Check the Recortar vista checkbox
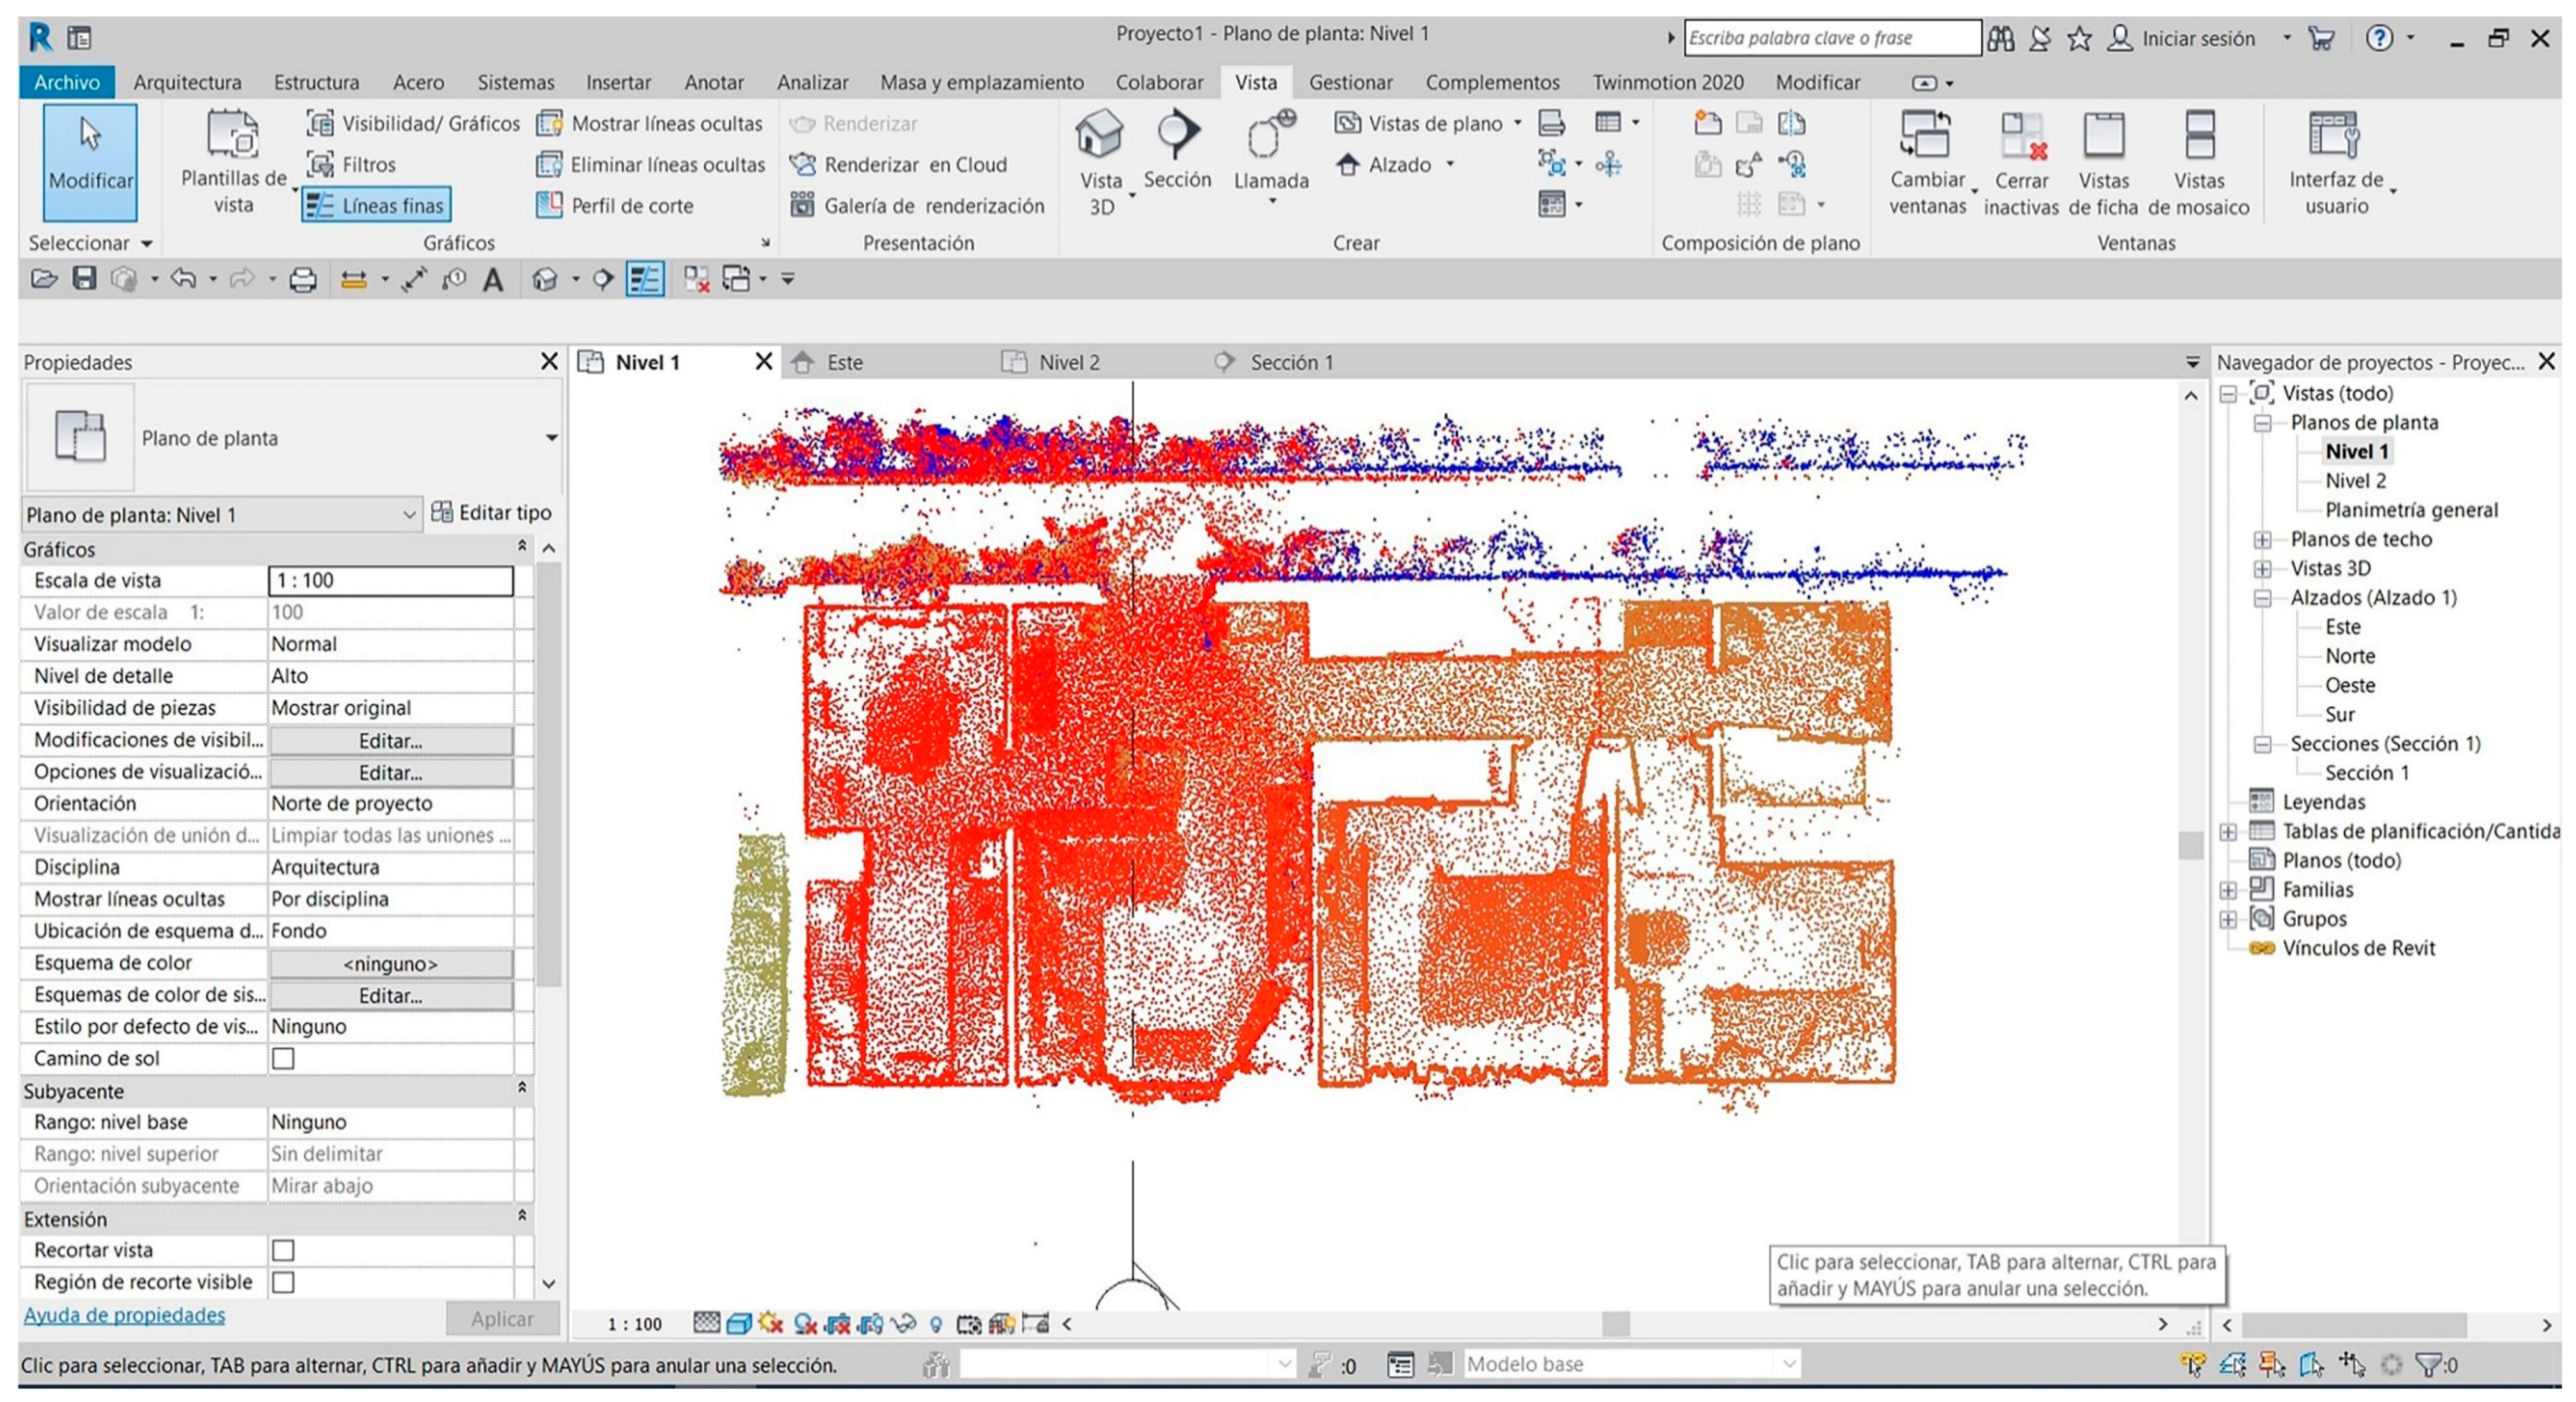The image size is (2576, 1402). [x=283, y=1250]
